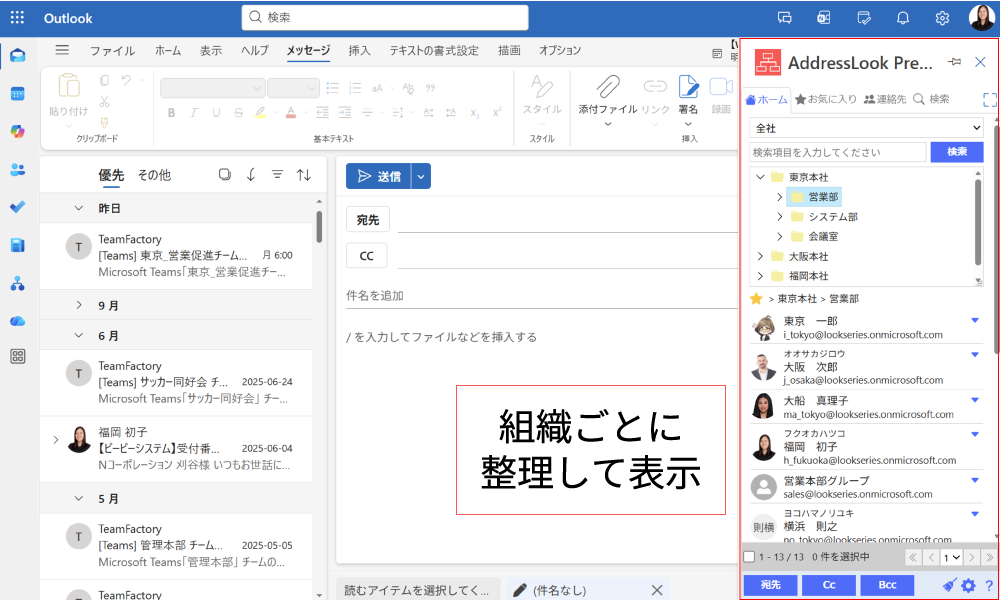This screenshot has height=600, width=1000.
Task: Click the 添付ファイル paperclip icon
Action: [607, 87]
